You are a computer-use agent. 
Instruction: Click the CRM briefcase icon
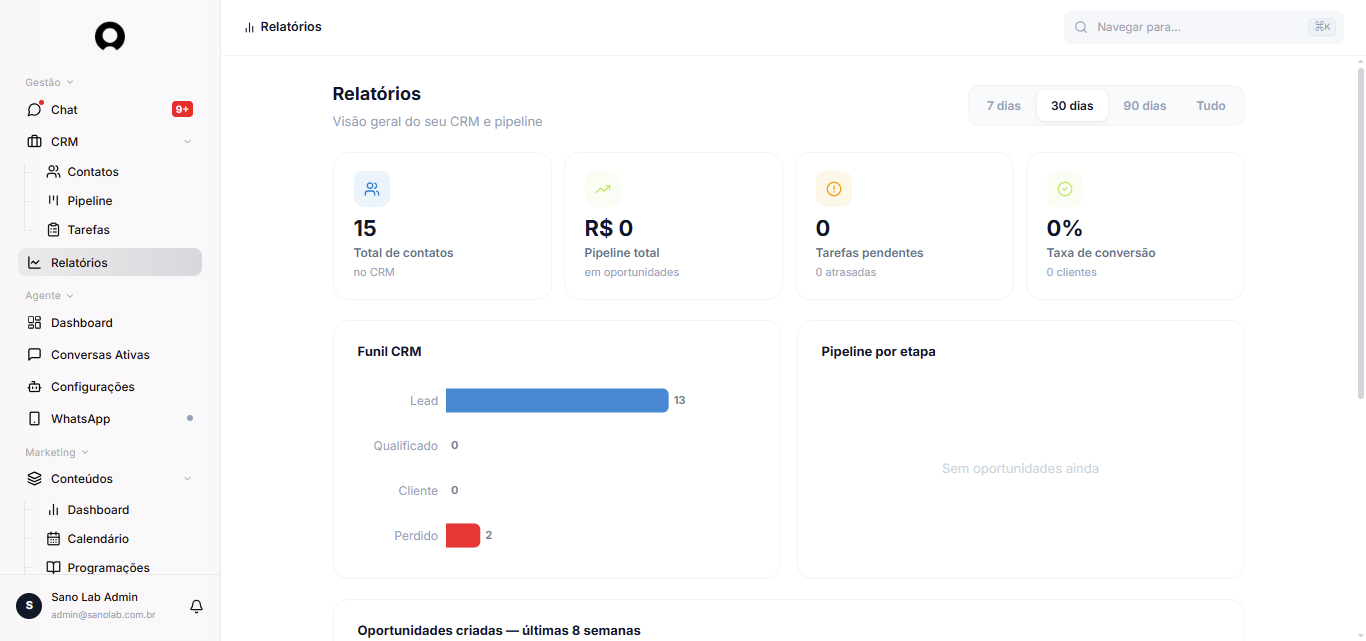35,141
